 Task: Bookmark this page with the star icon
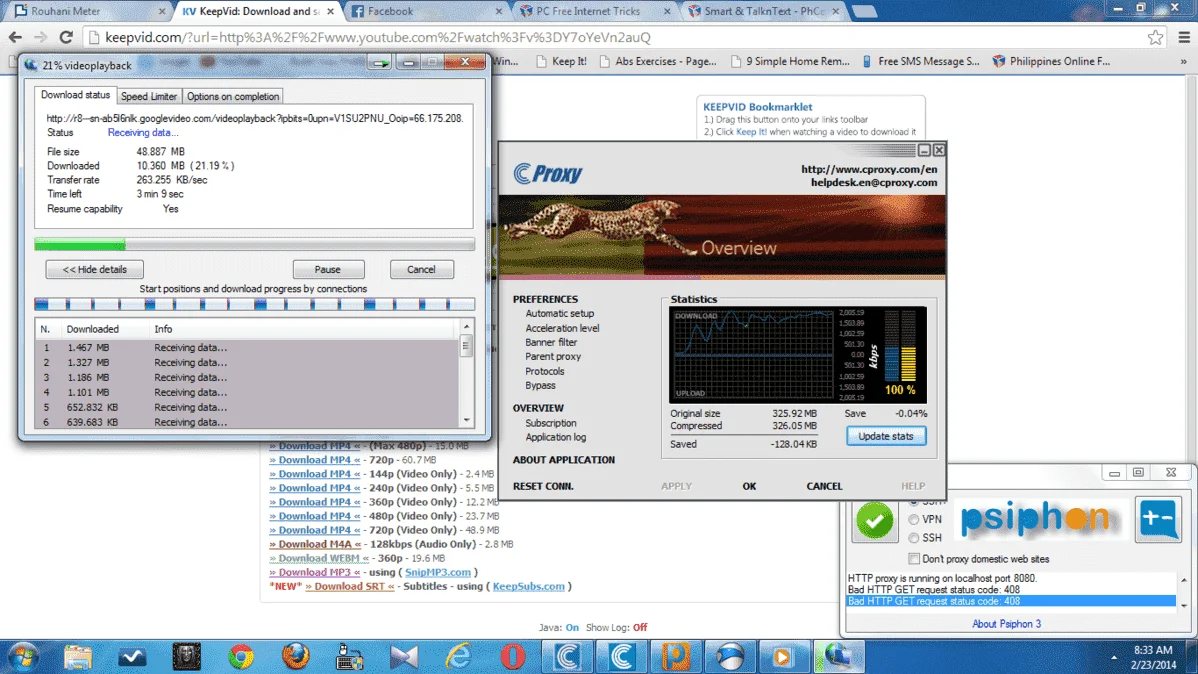coord(1155,37)
